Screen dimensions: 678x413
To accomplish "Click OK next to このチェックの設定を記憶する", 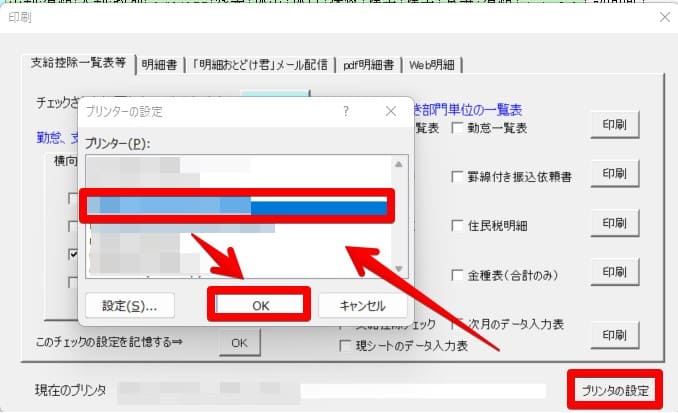I will pos(239,341).
